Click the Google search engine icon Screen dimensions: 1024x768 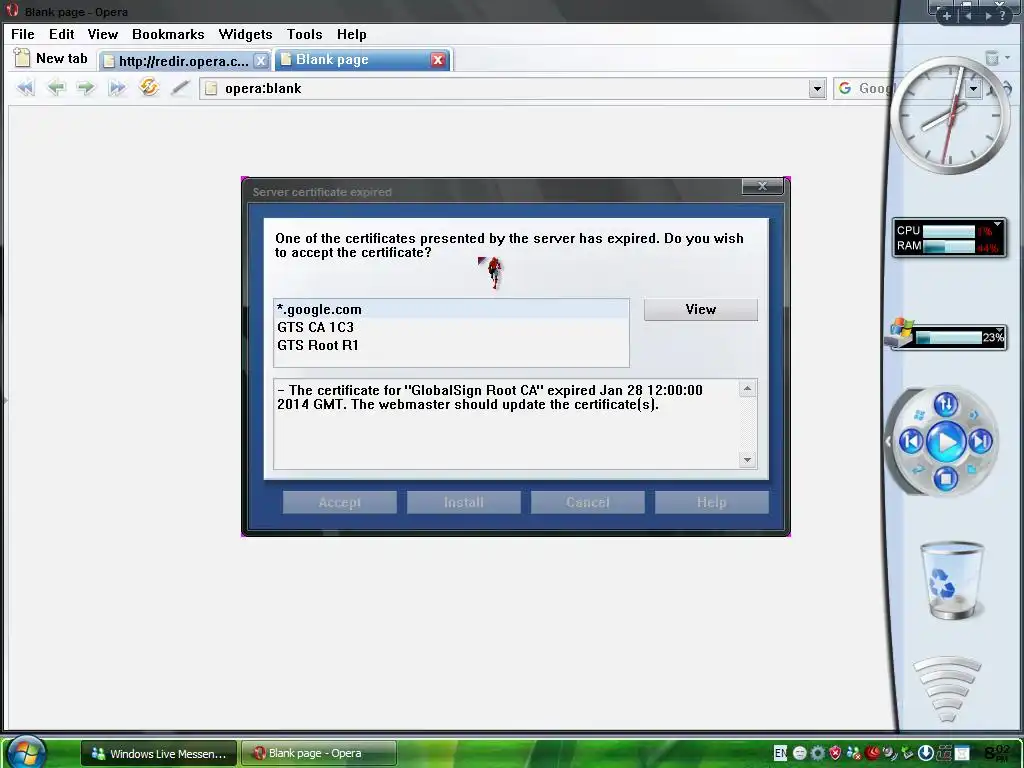845,88
